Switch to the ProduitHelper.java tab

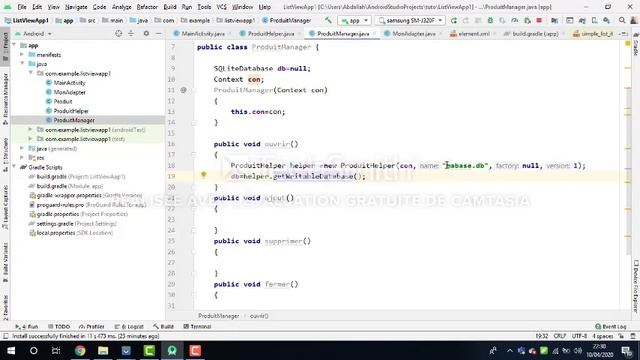(x=271, y=34)
